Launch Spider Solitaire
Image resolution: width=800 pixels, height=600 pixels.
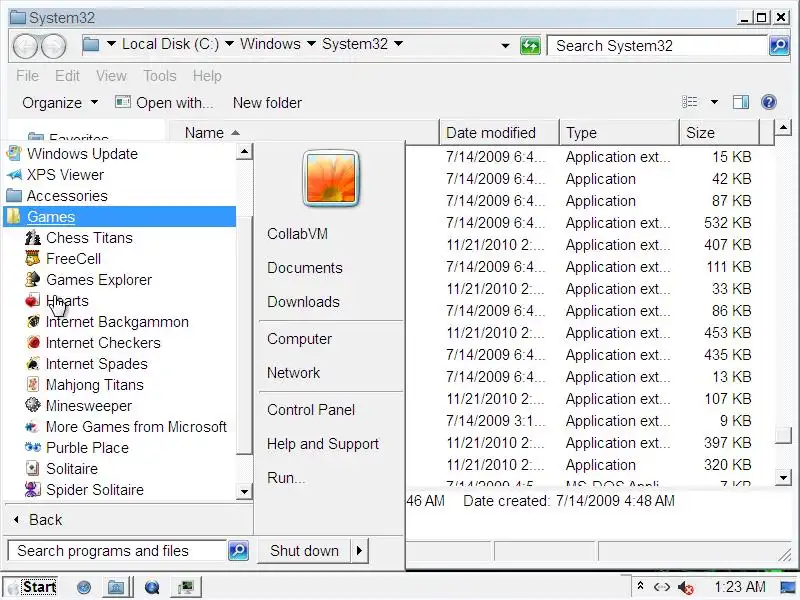click(x=85, y=489)
